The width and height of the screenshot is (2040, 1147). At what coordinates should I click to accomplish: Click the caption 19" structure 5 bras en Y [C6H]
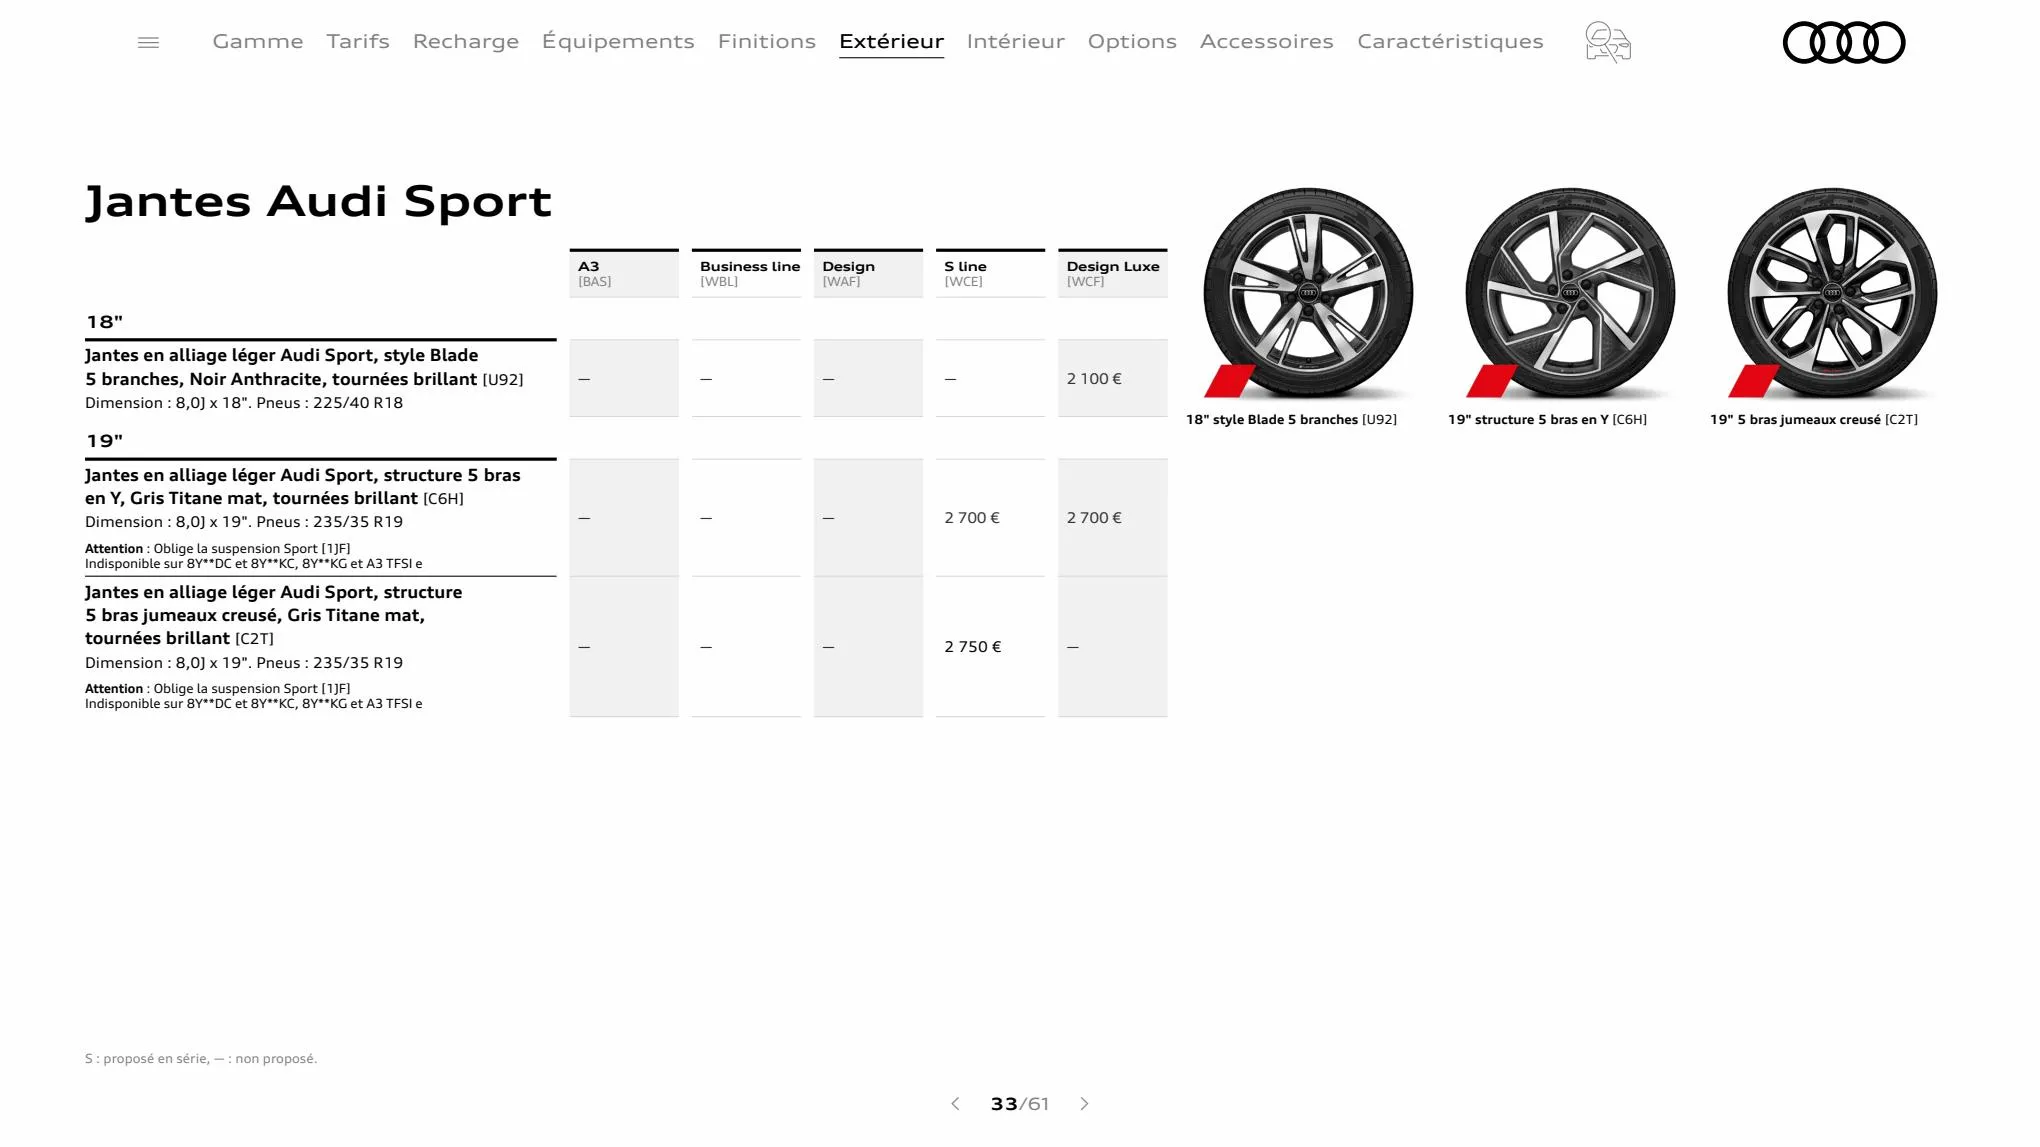[x=1547, y=420]
